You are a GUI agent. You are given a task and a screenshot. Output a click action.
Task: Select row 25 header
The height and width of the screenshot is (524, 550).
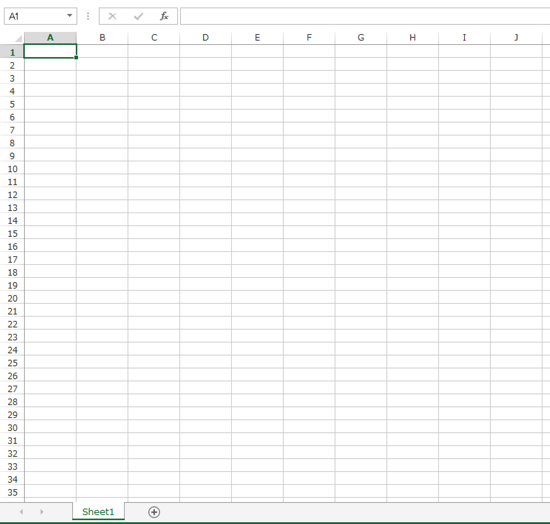point(12,363)
